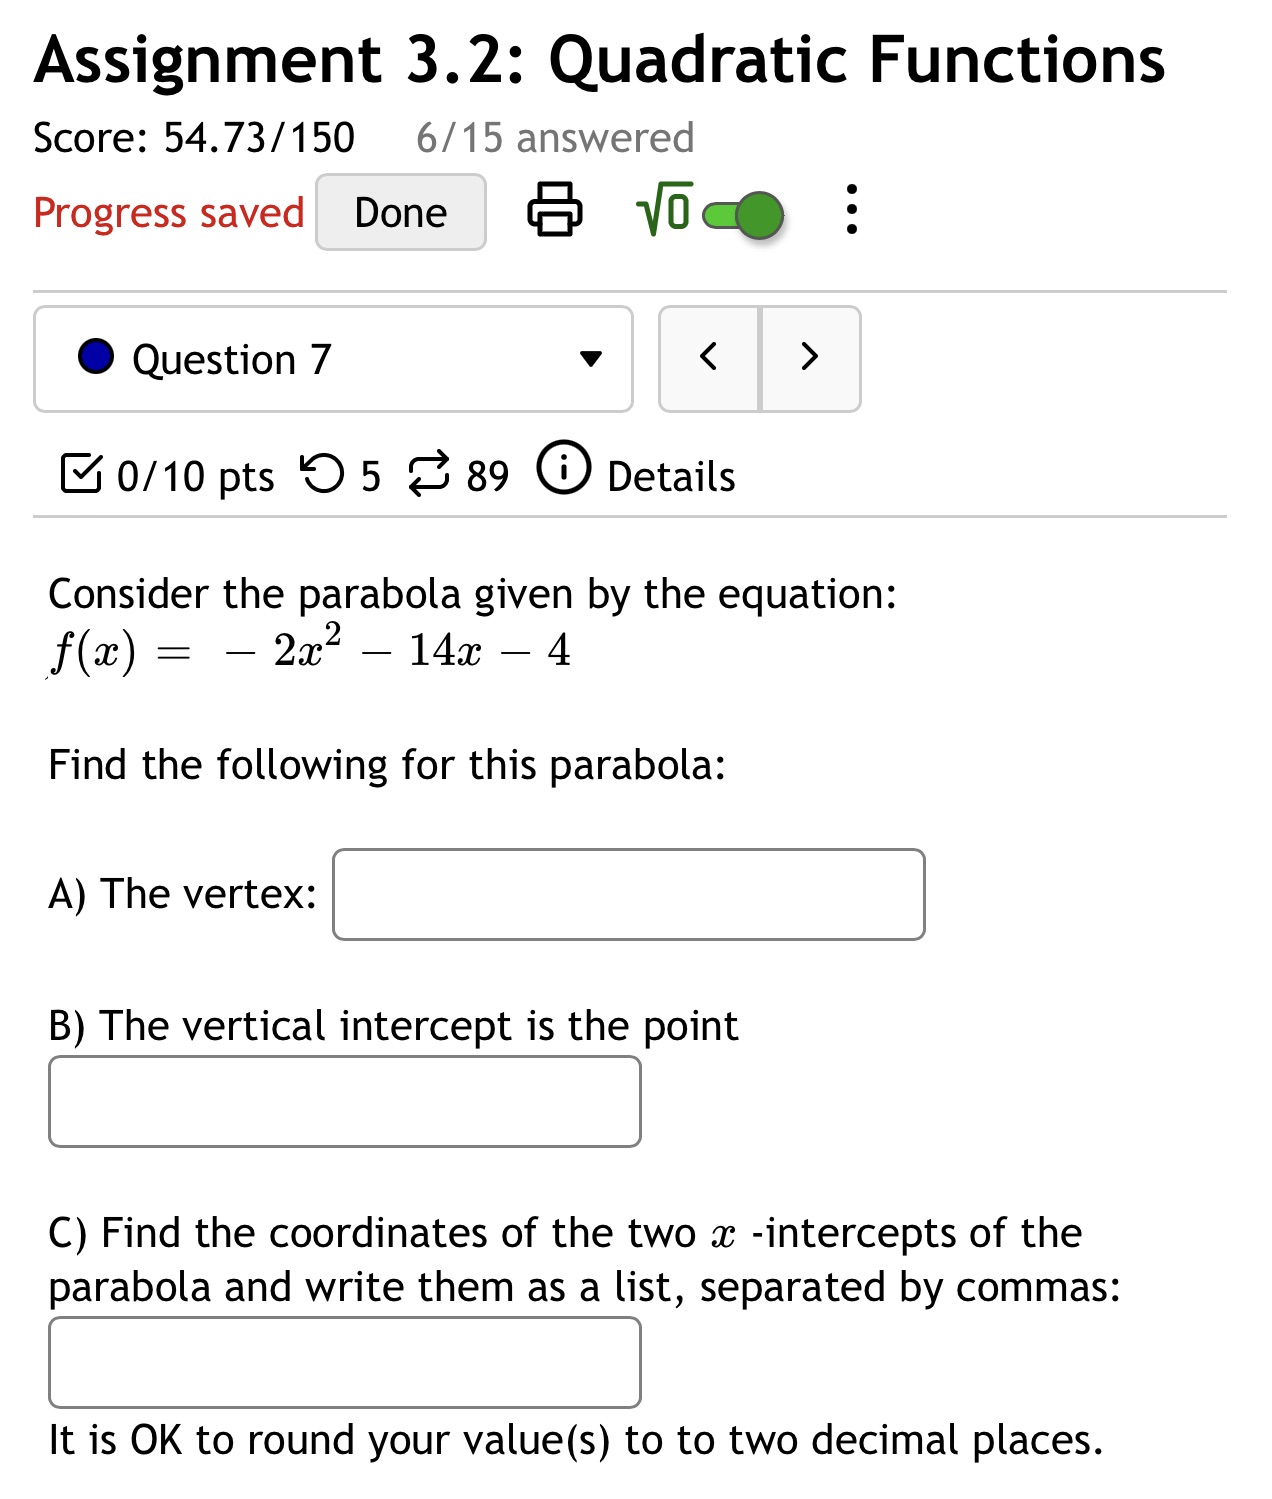
Task: Click the Progress saved link
Action: tap(168, 213)
